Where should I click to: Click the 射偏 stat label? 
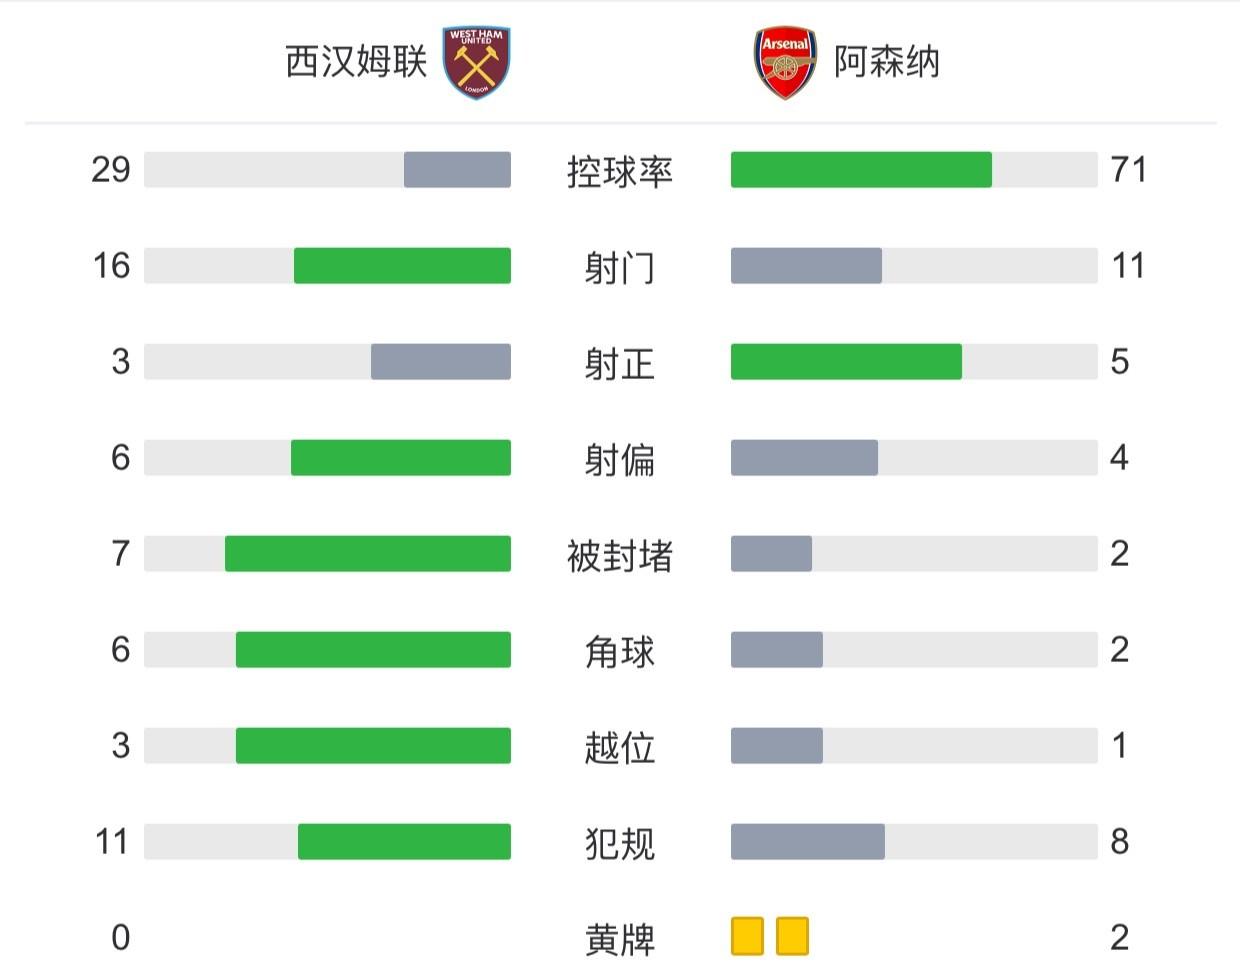[x=620, y=460]
